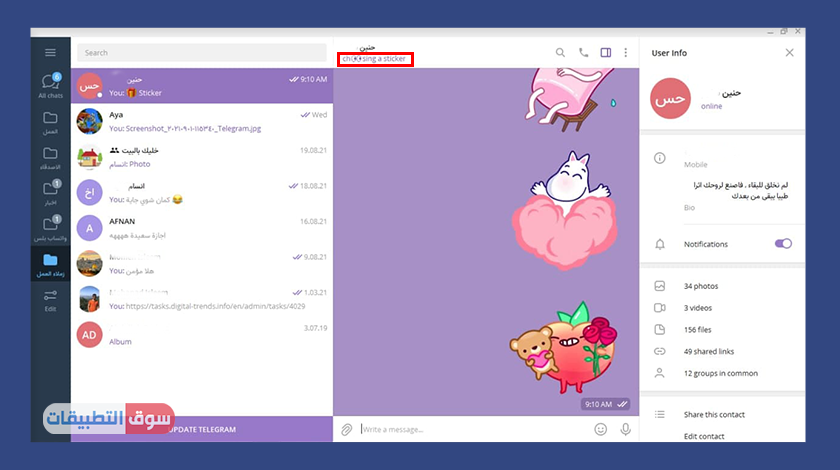Click the list icon beside Share this contact

tap(659, 414)
